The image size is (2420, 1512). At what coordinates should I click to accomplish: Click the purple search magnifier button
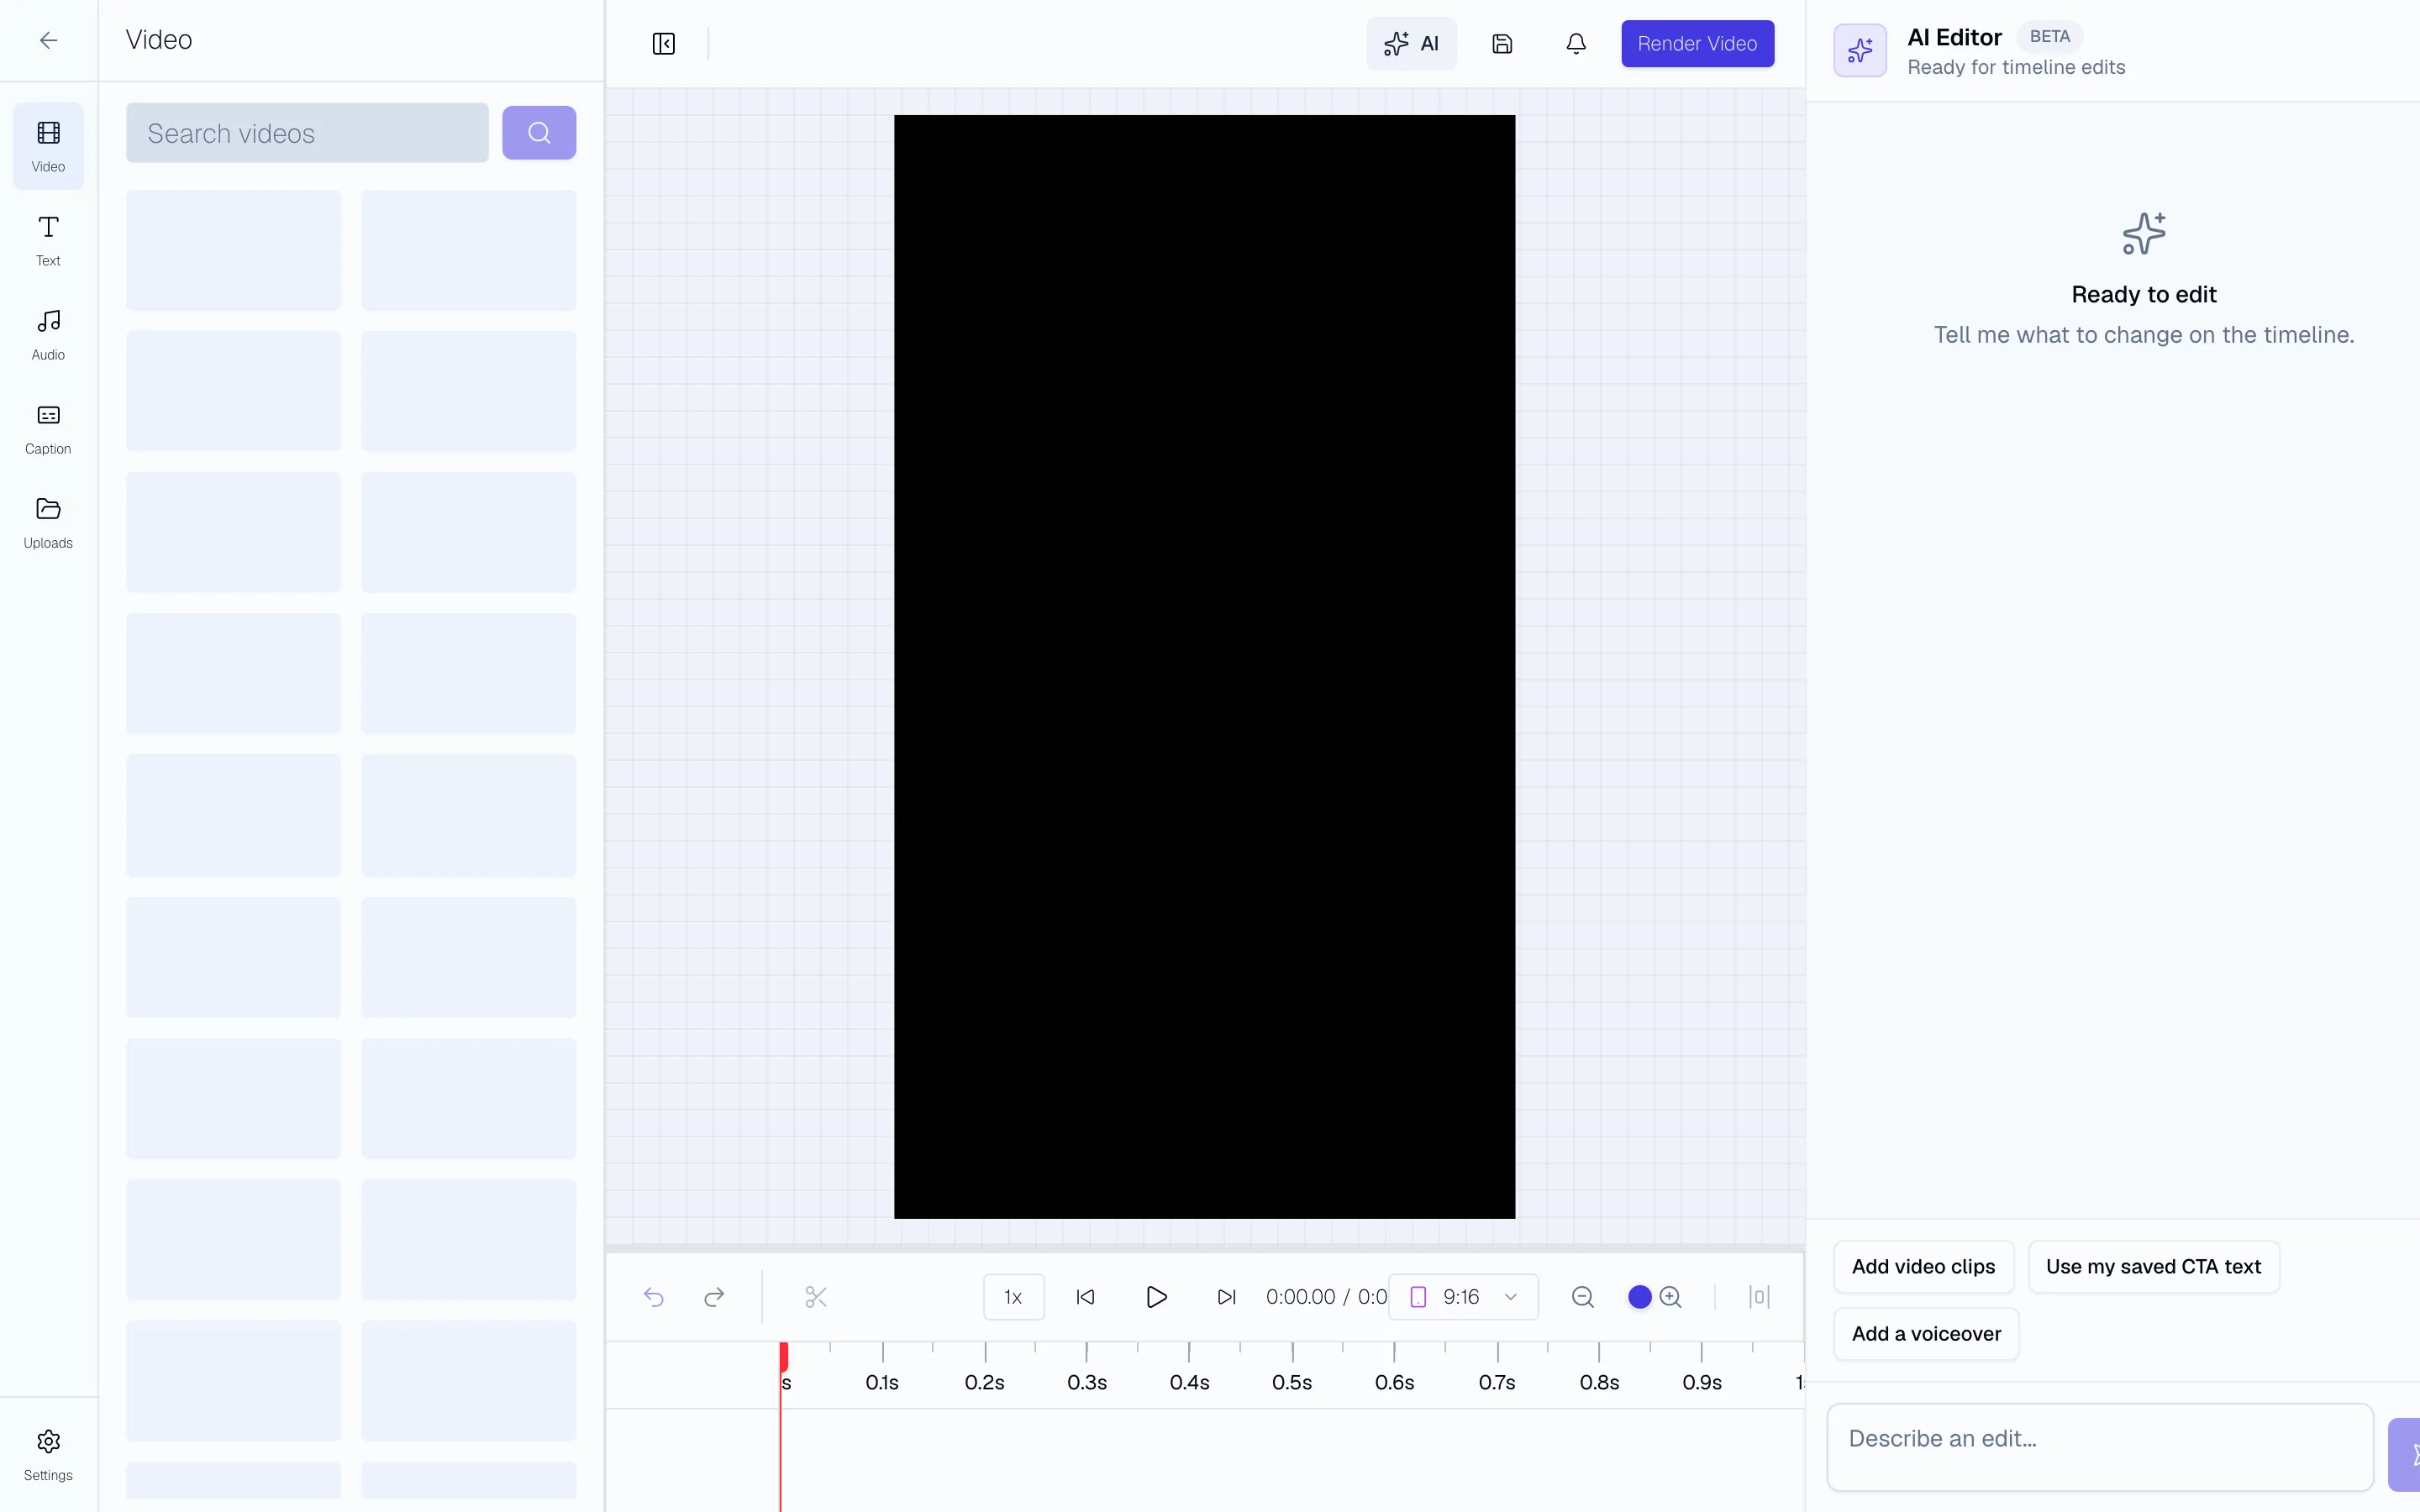tap(539, 133)
